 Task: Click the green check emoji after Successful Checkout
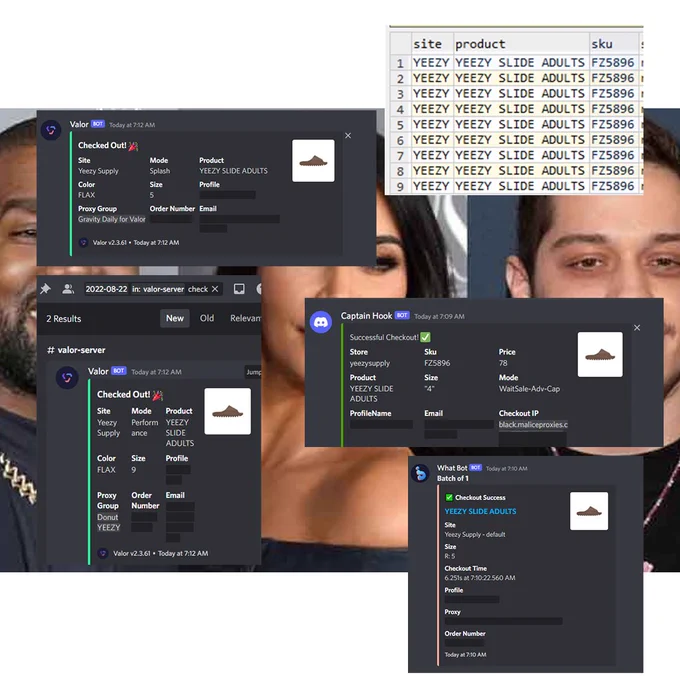click(425, 337)
